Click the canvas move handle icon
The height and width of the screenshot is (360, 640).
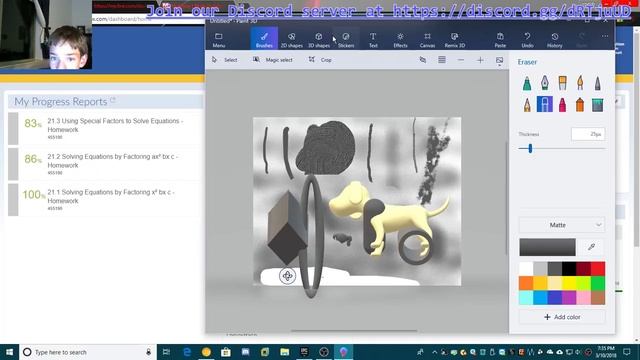click(x=287, y=276)
